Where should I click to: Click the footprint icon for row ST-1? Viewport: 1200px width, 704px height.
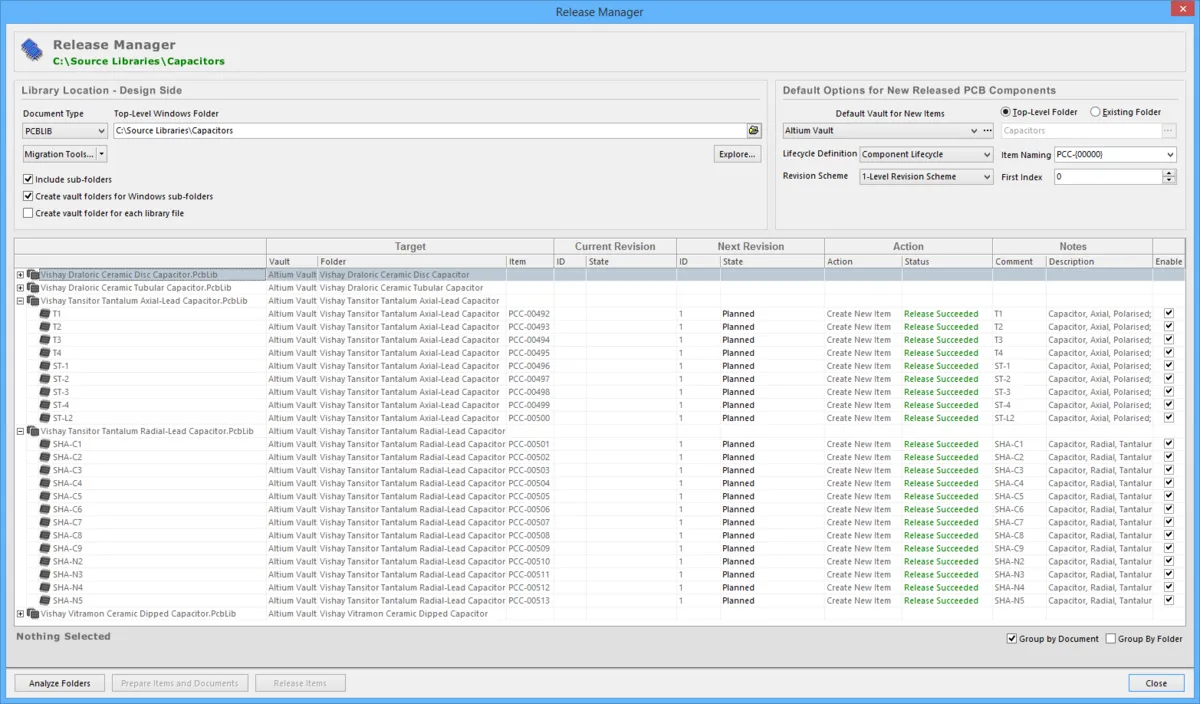(44, 366)
